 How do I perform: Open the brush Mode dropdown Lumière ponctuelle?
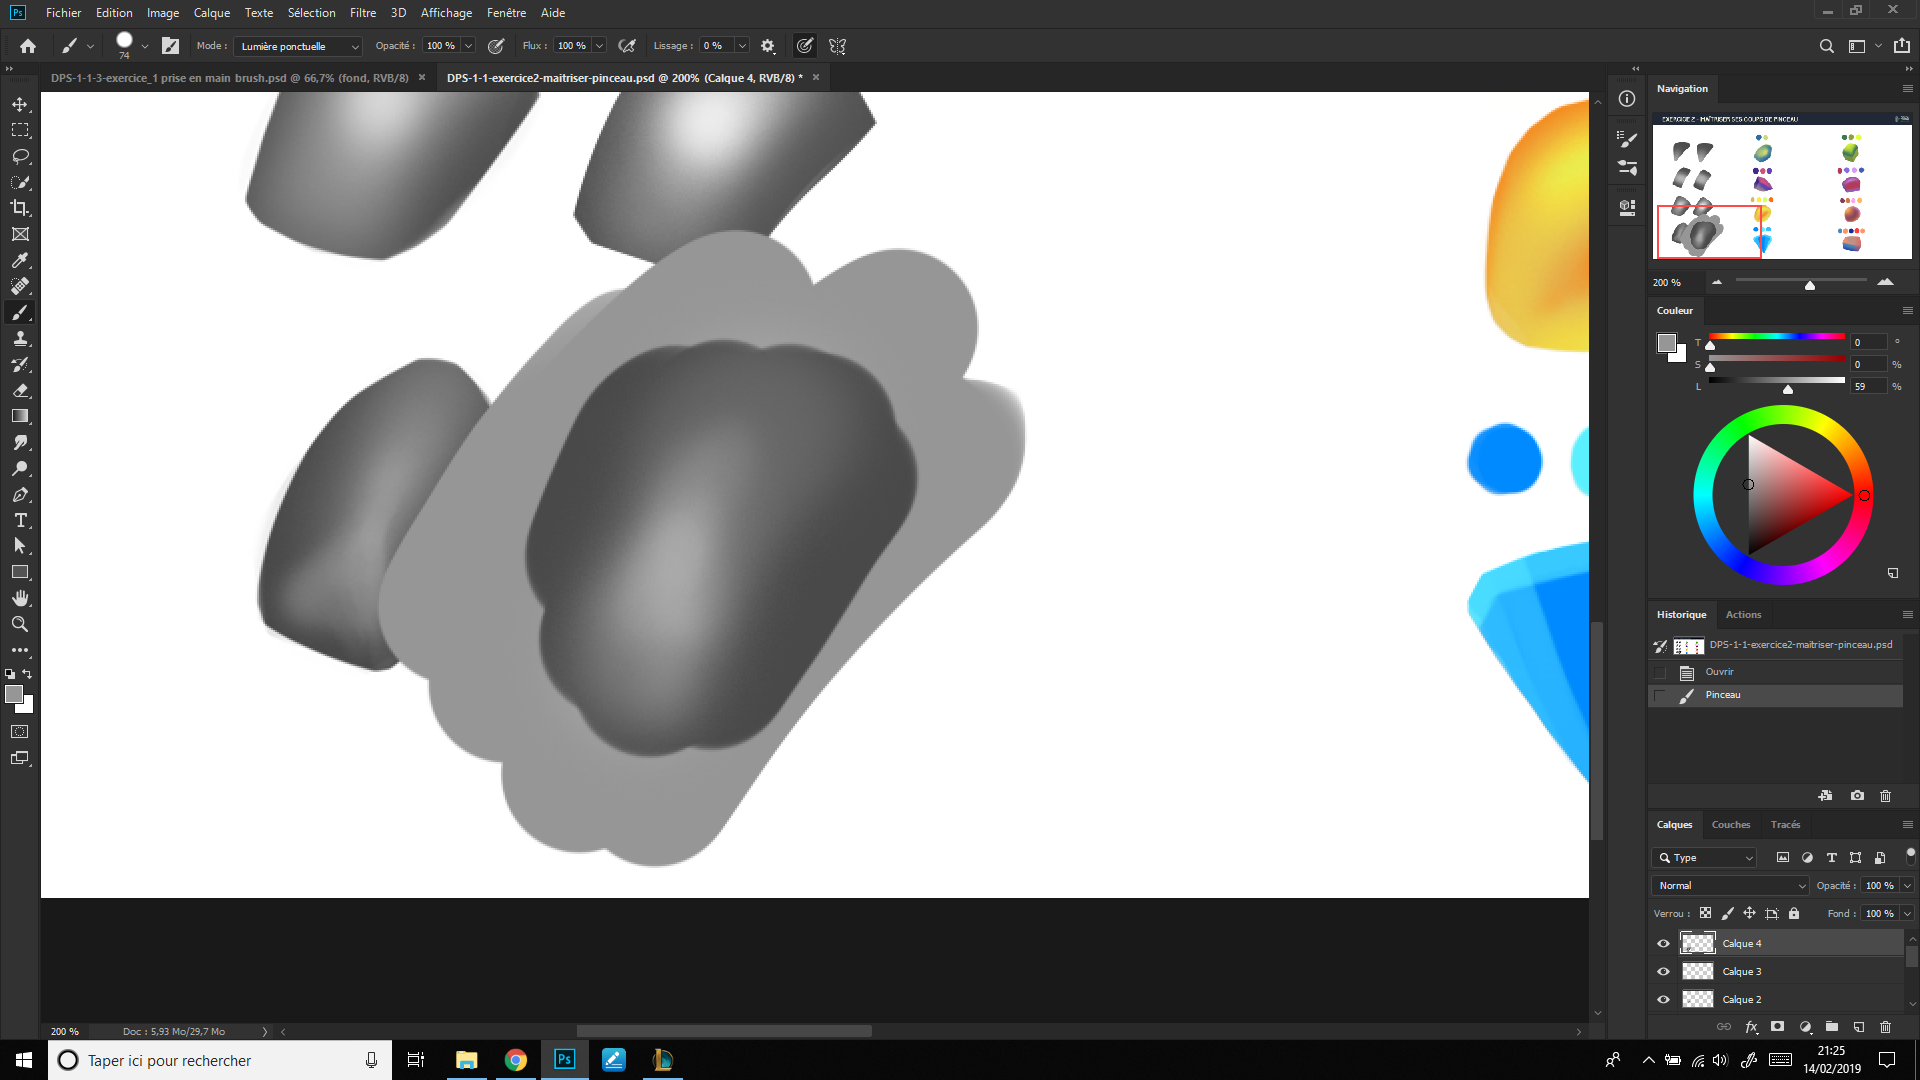[x=298, y=46]
